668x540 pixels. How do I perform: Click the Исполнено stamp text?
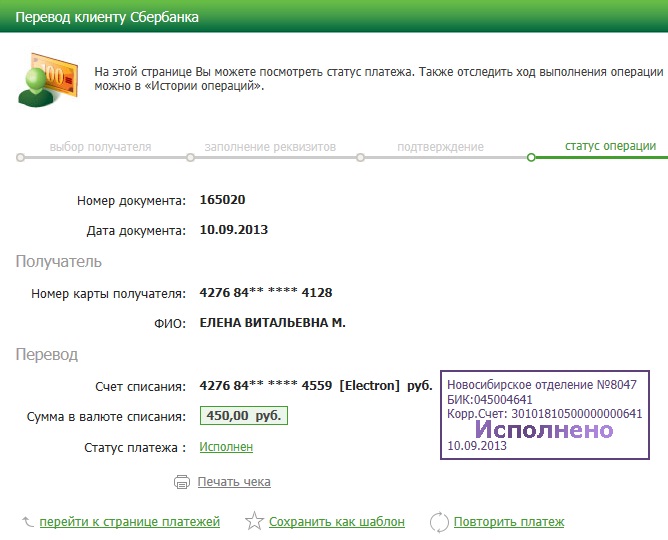click(544, 430)
